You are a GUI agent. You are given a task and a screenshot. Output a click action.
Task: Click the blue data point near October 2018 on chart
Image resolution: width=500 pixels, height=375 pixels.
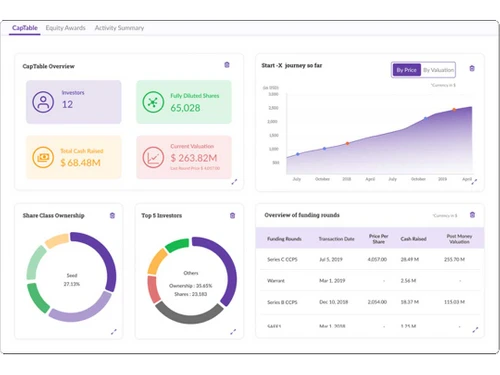pyautogui.click(x=425, y=118)
